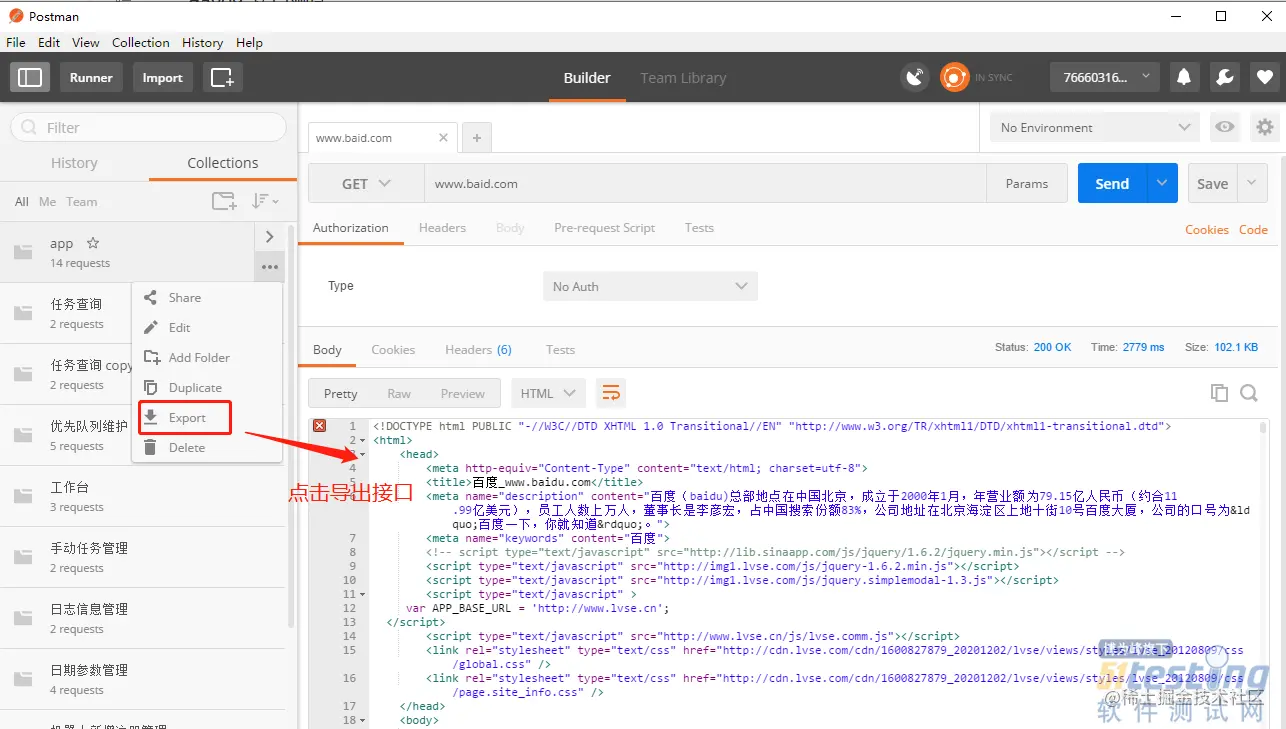The width and height of the screenshot is (1286, 729).
Task: Choose Add Folder in context menu
Action: 207,357
